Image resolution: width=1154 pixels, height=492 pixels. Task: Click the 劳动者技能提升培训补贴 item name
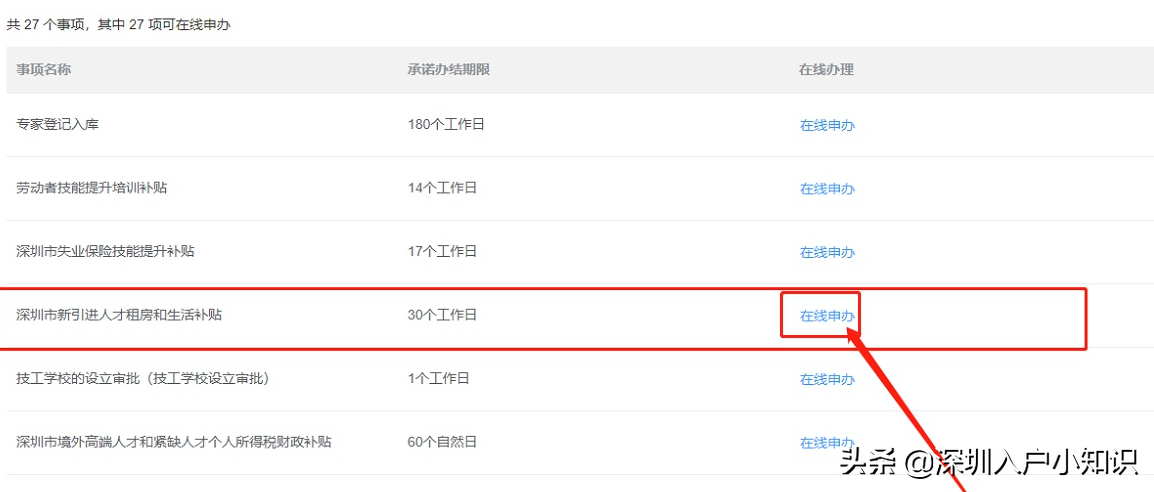click(91, 188)
